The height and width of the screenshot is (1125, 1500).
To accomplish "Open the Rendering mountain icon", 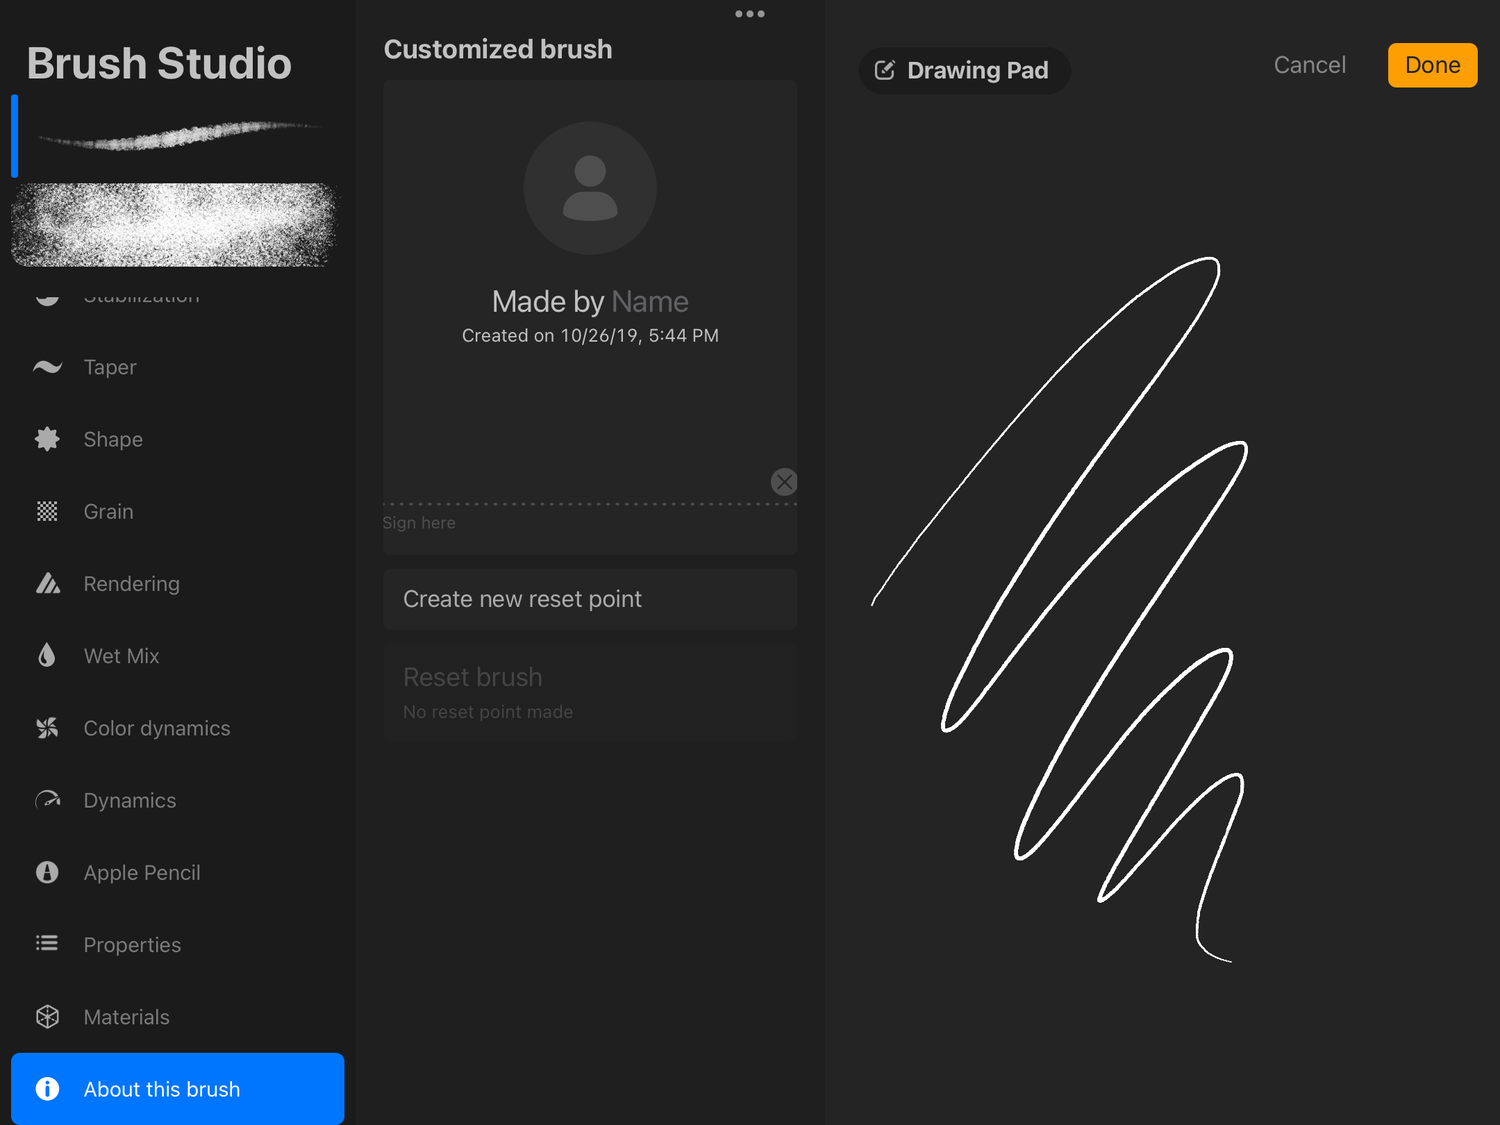I will pyautogui.click(x=47, y=583).
